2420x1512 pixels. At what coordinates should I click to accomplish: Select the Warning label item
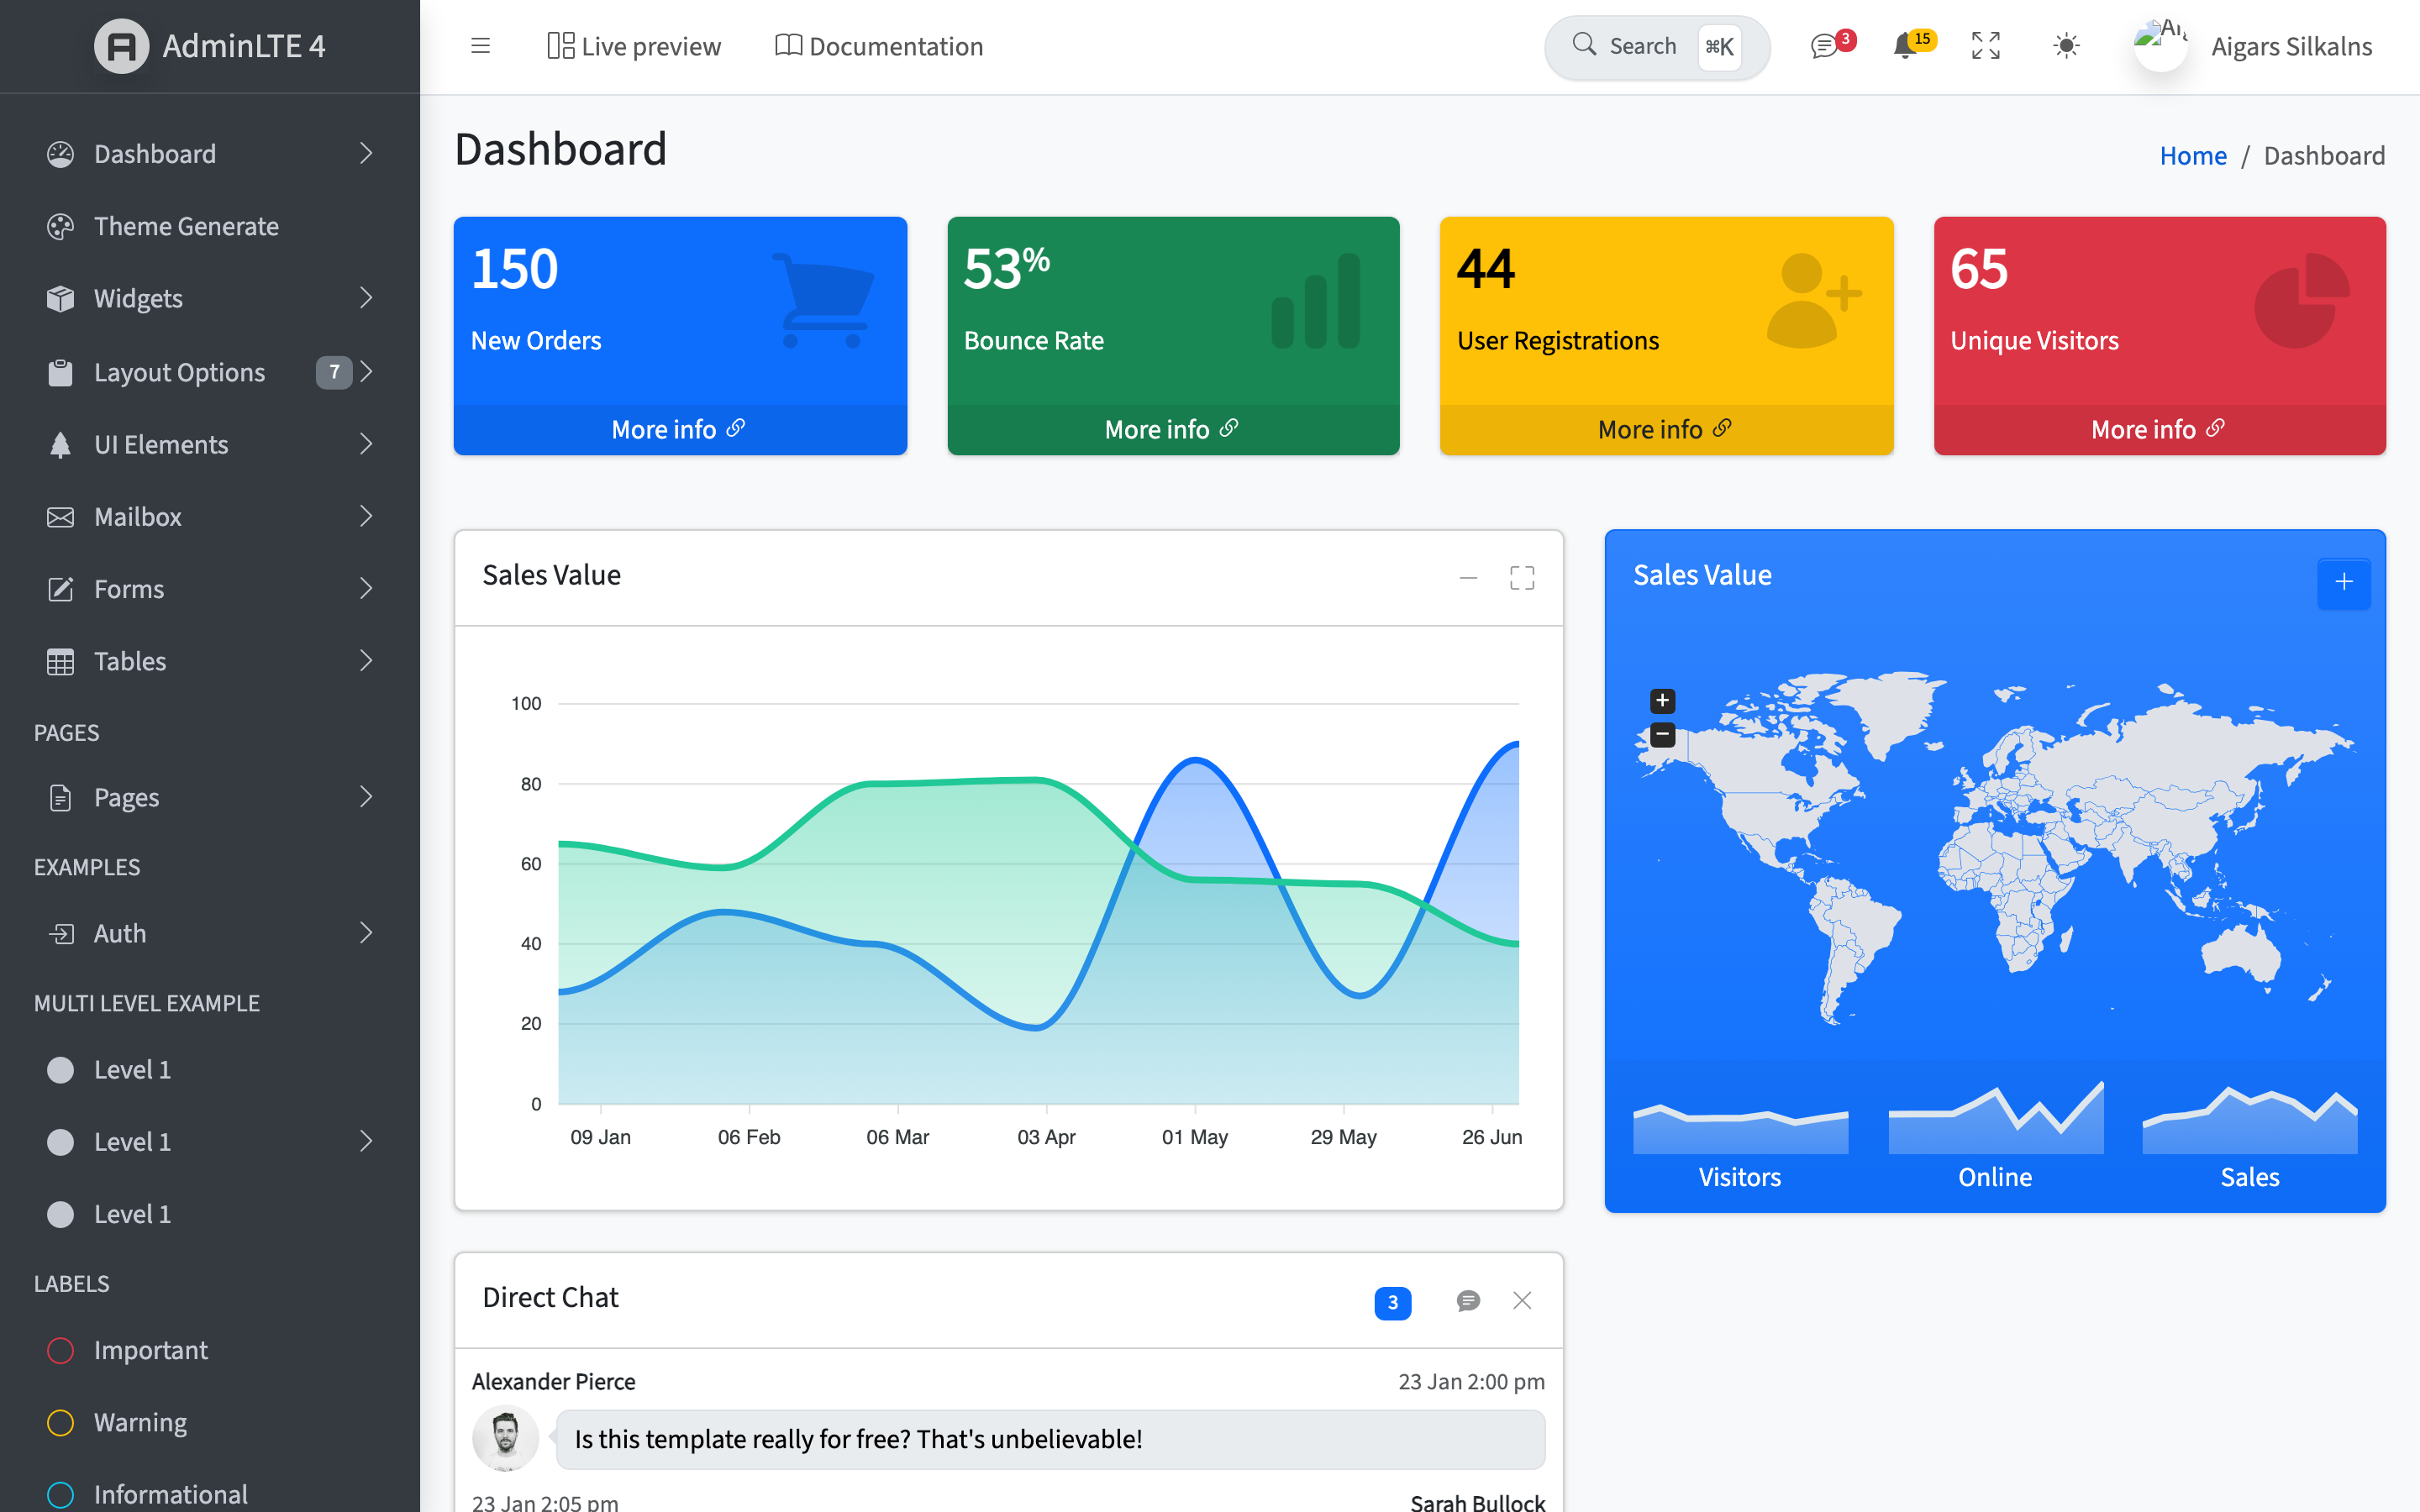coord(210,1422)
